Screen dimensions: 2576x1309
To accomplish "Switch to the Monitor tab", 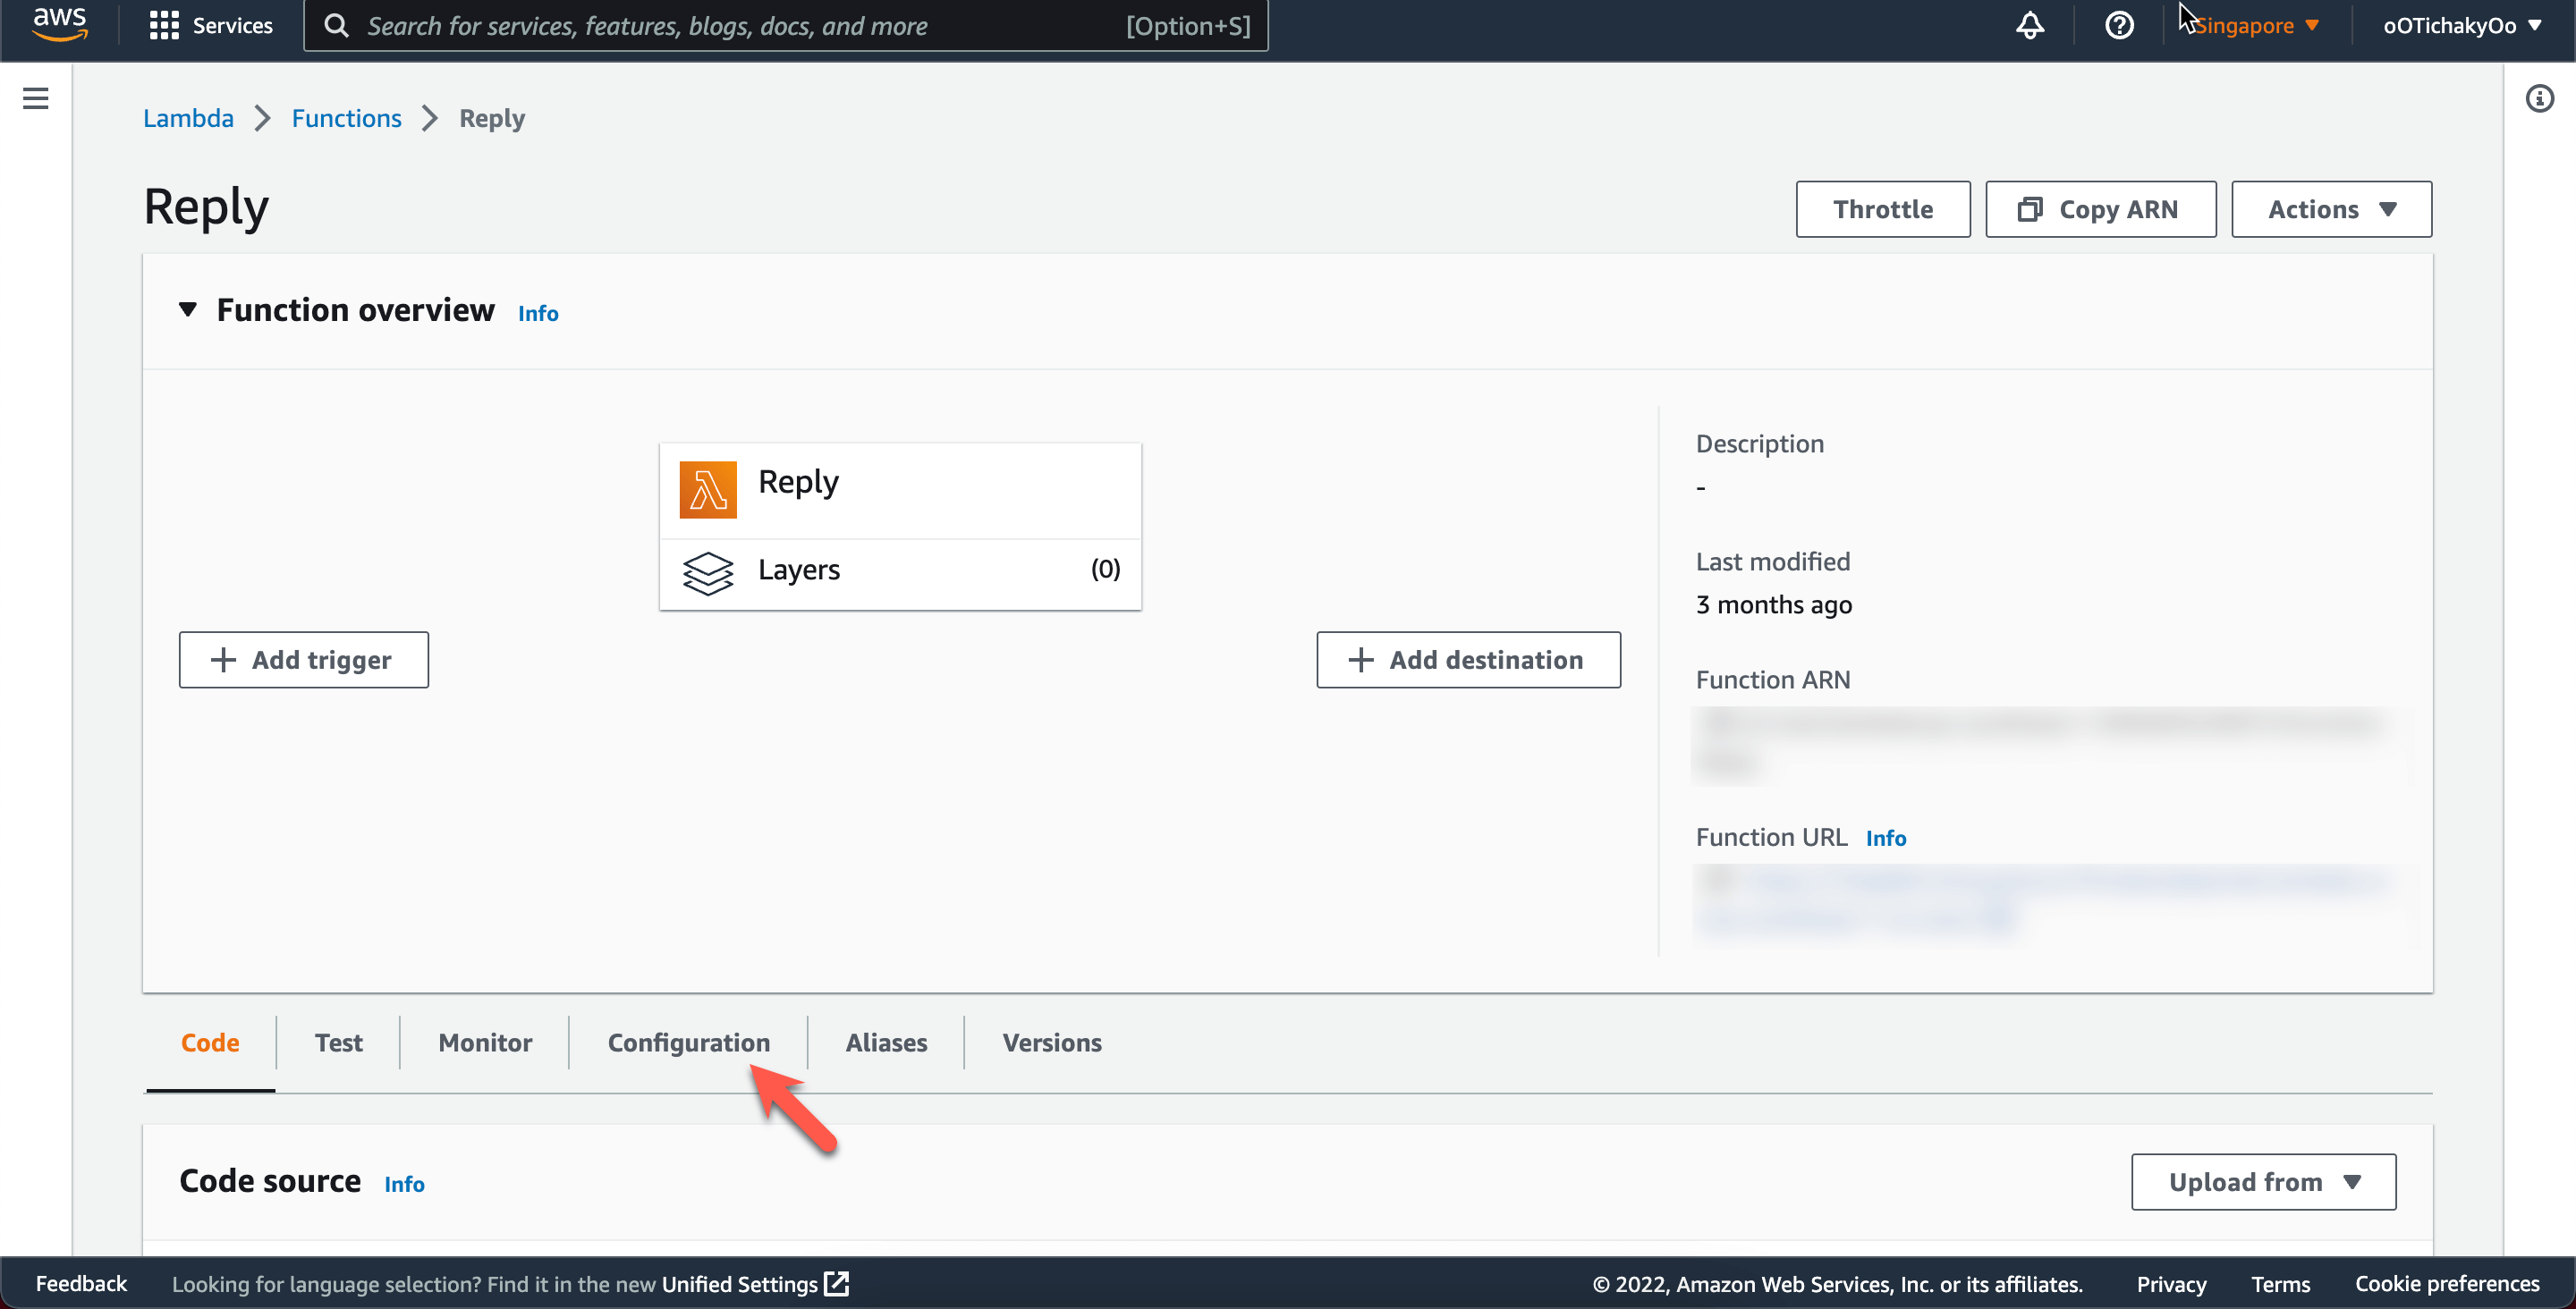I will point(485,1042).
